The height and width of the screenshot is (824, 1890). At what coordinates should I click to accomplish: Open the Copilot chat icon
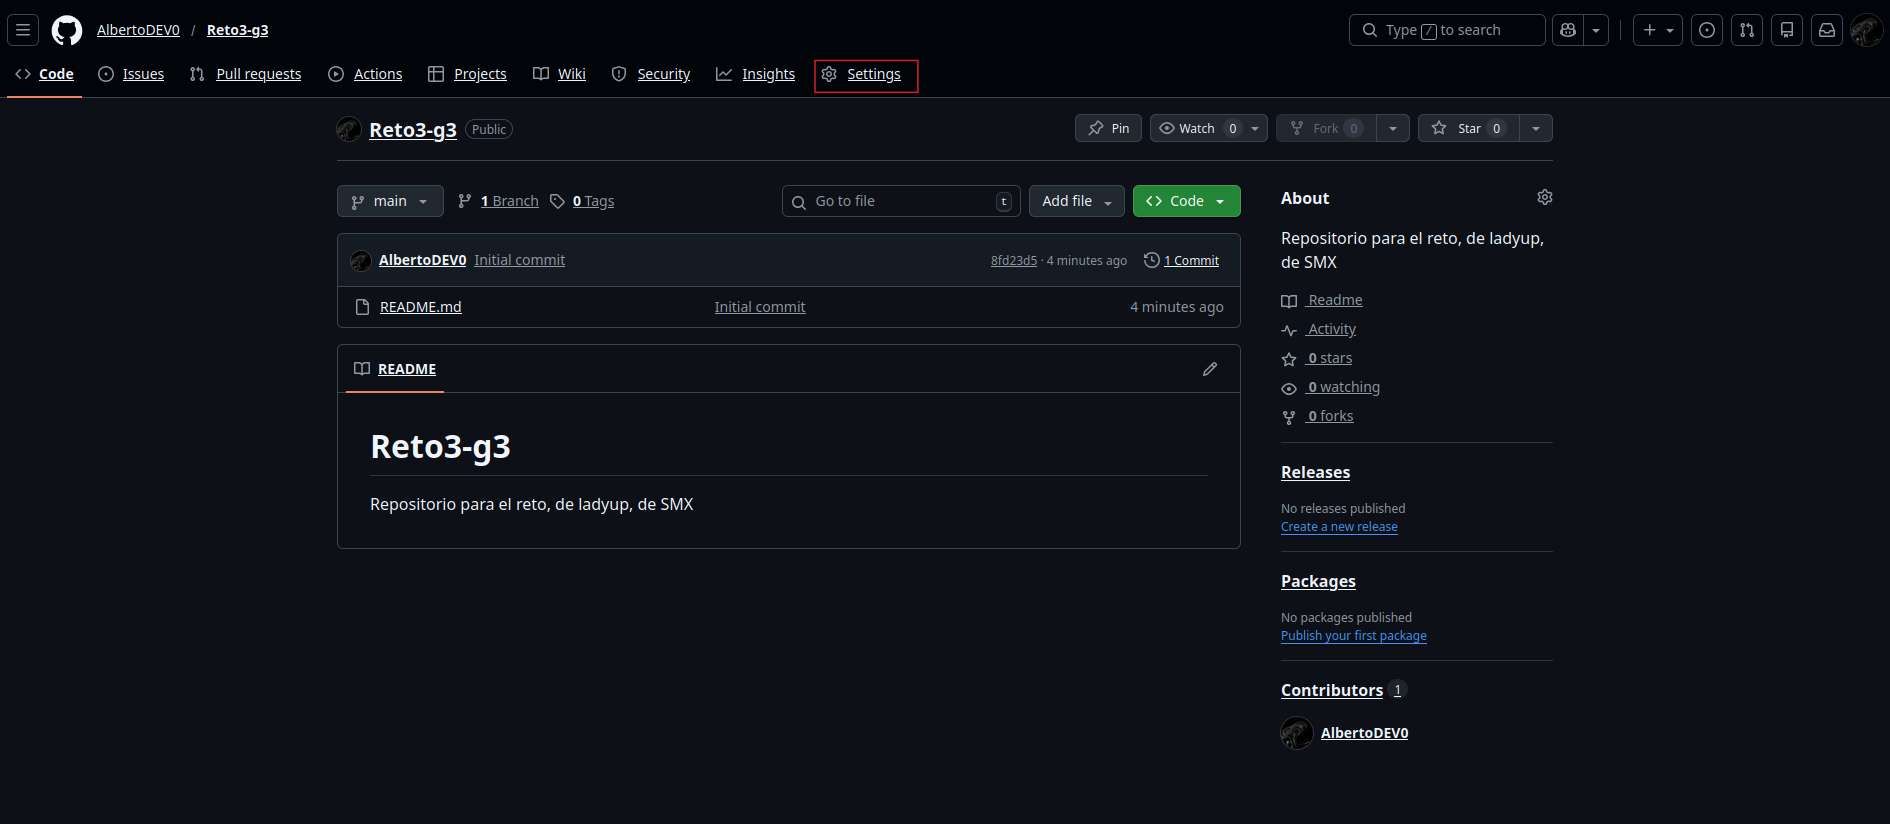[x=1568, y=30]
